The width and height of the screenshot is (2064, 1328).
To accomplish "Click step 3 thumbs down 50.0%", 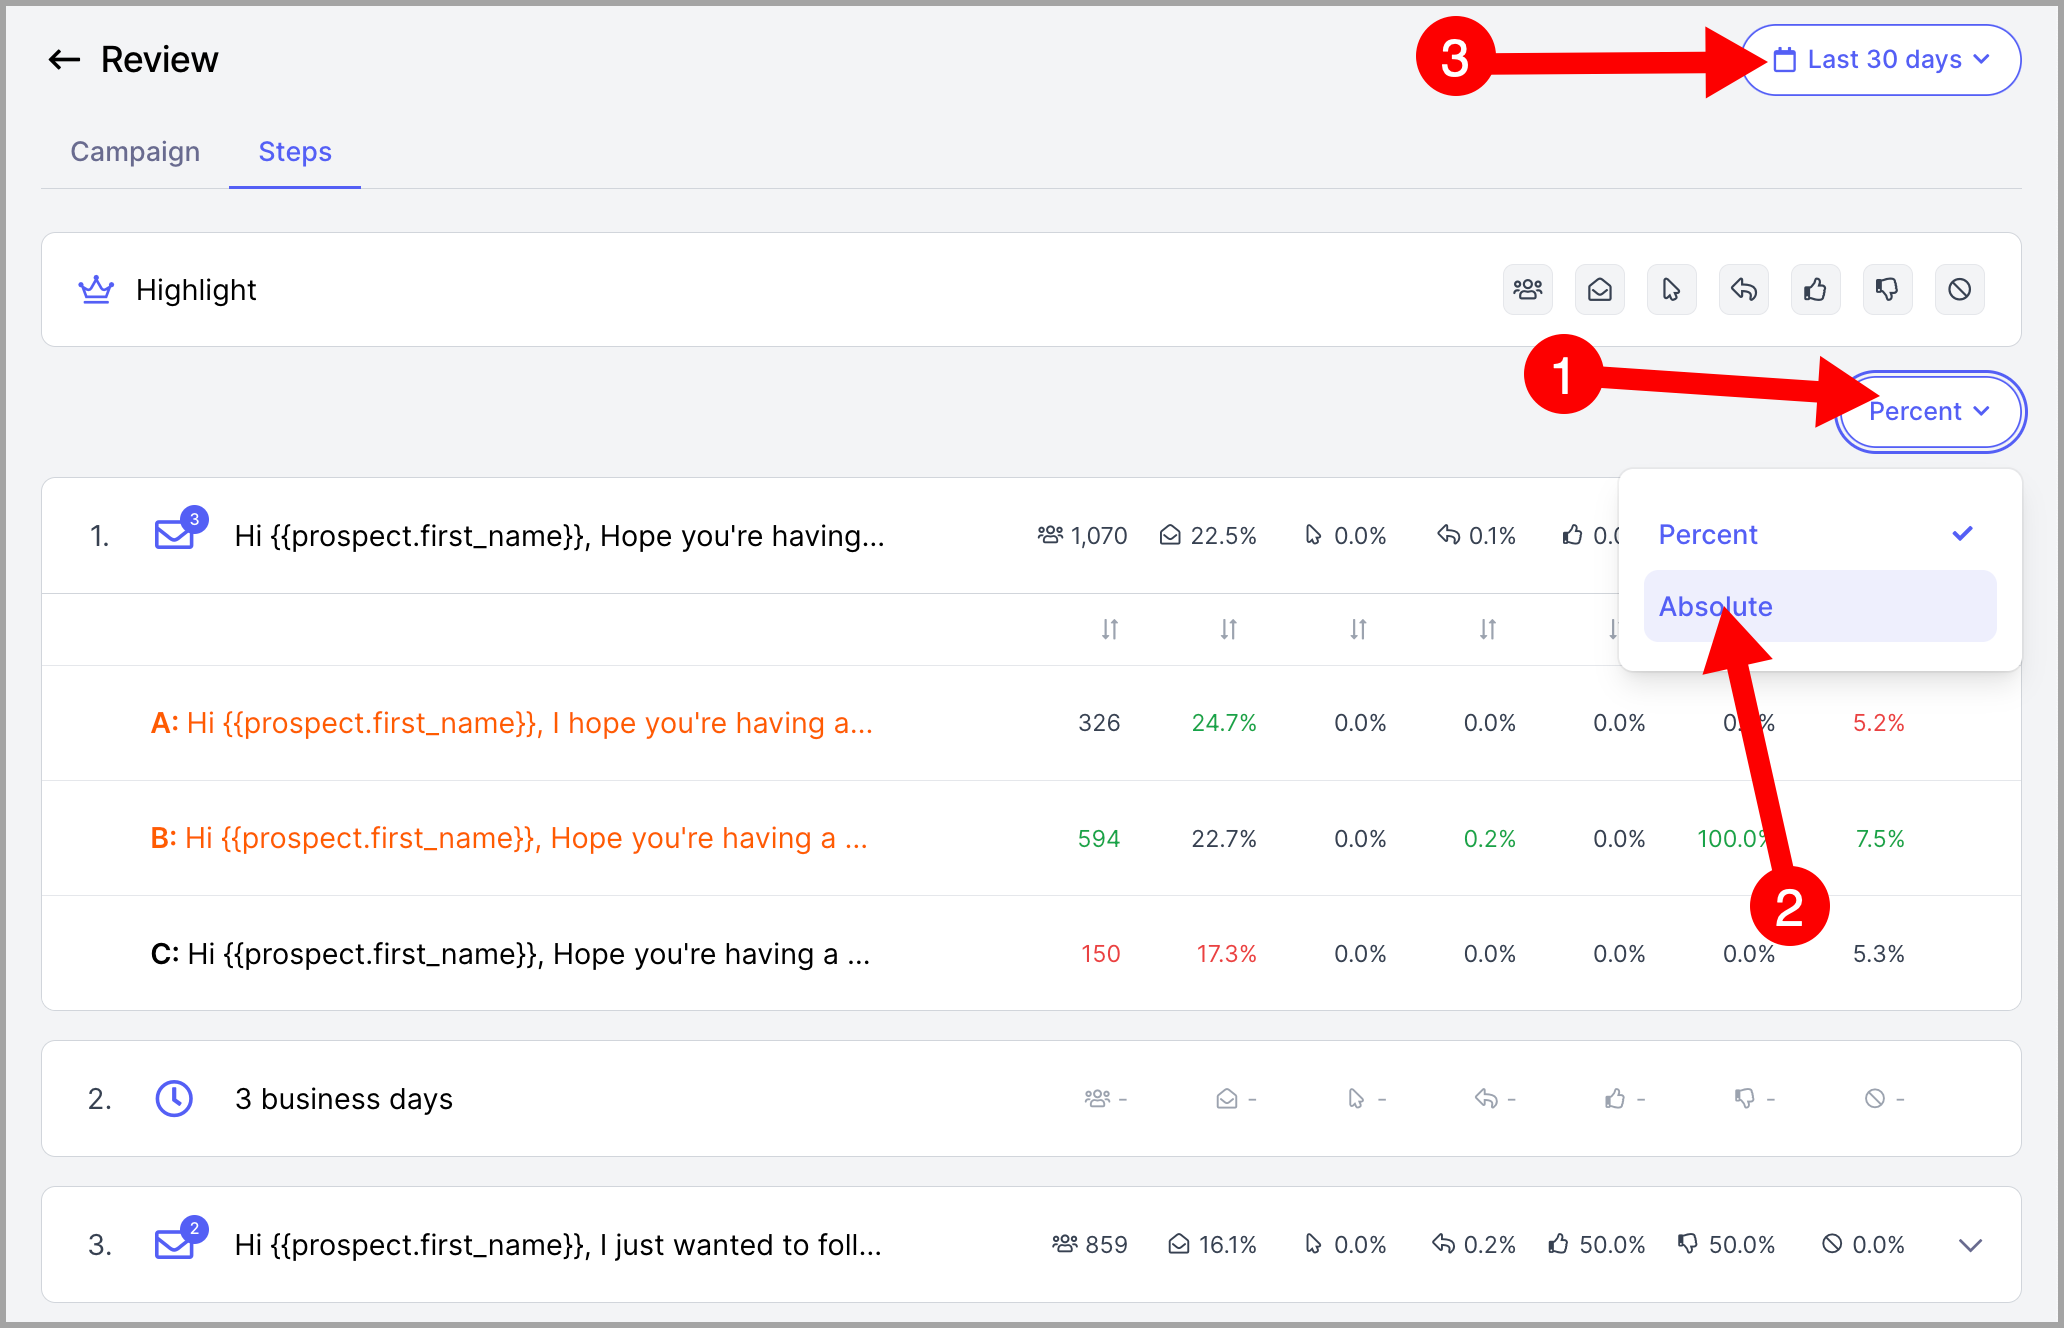I will (1726, 1245).
